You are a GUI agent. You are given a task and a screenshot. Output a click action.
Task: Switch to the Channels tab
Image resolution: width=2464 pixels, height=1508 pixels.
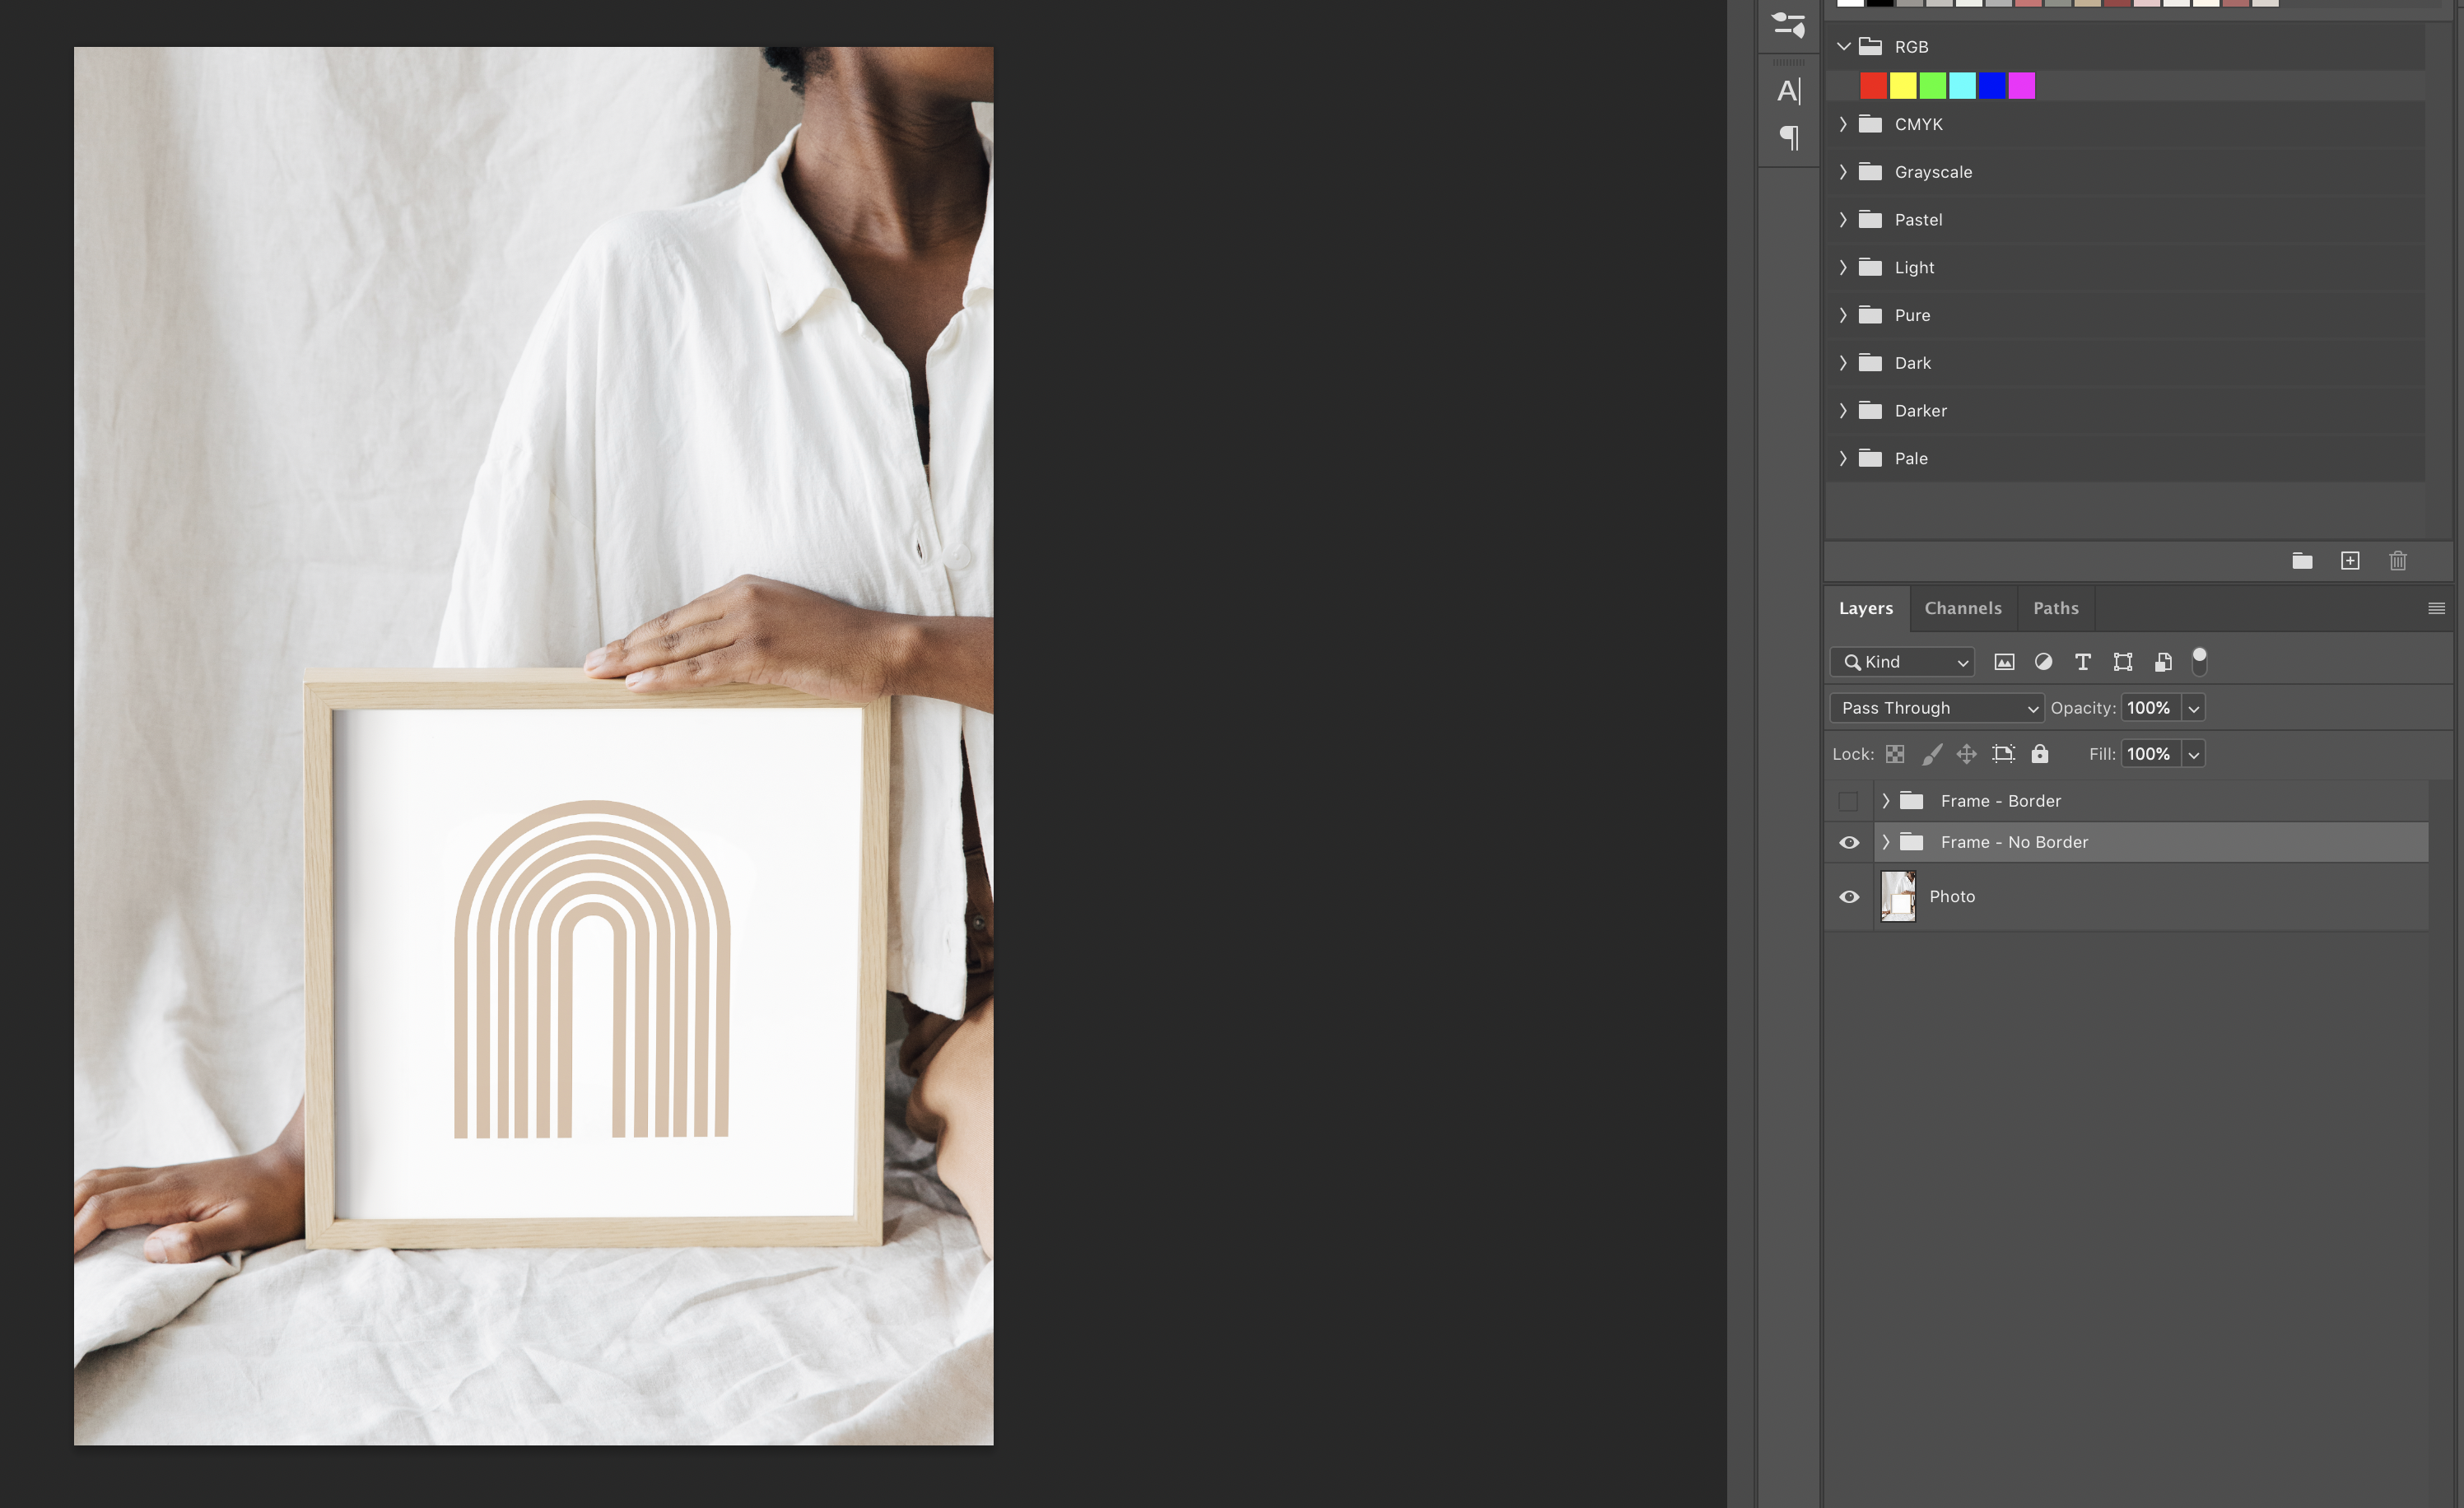click(x=1962, y=608)
